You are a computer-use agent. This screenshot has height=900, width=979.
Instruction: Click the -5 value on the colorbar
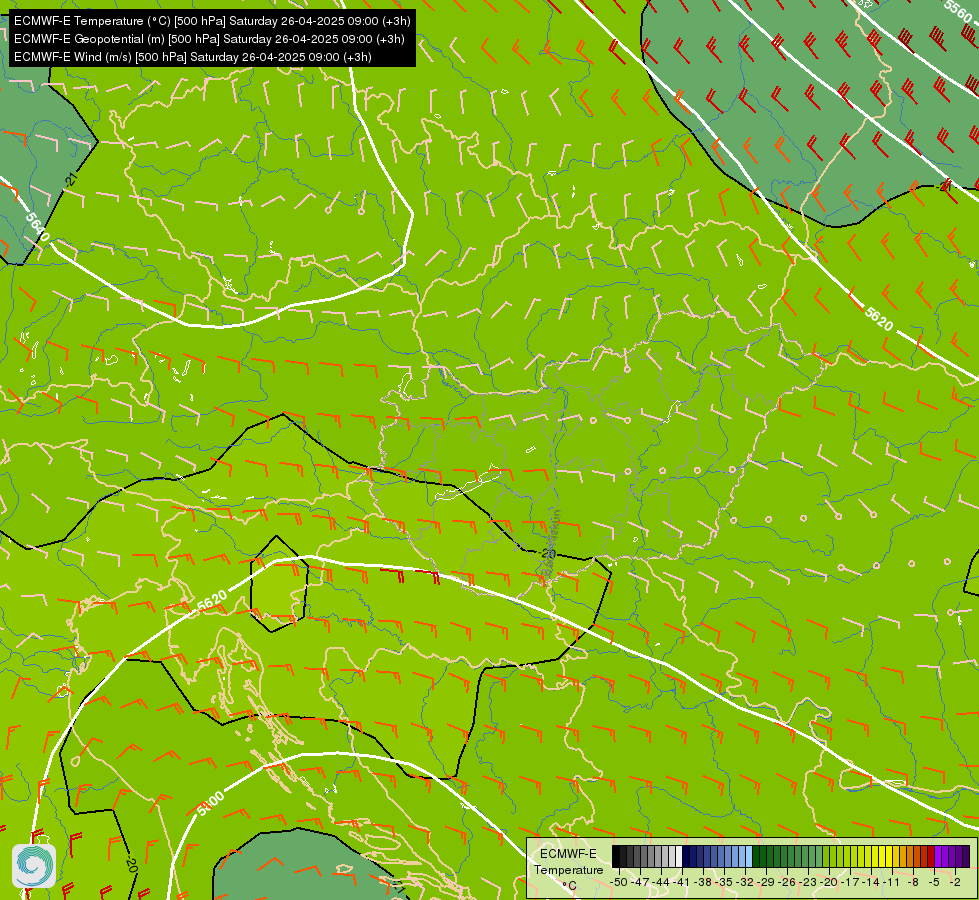934,882
